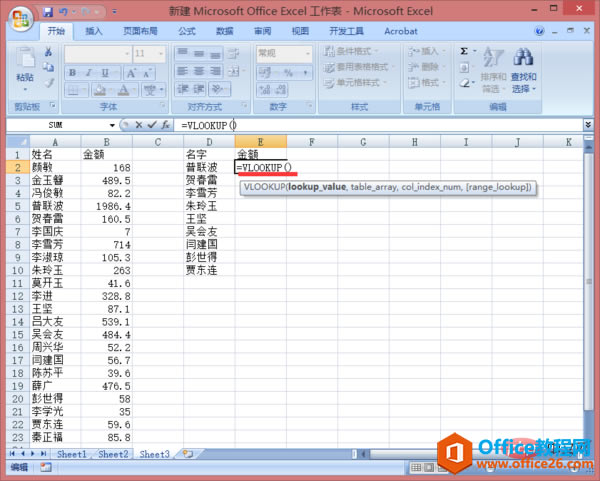The height and width of the screenshot is (481, 600).
Task: Decrease the cell indent
Action: 183,89
